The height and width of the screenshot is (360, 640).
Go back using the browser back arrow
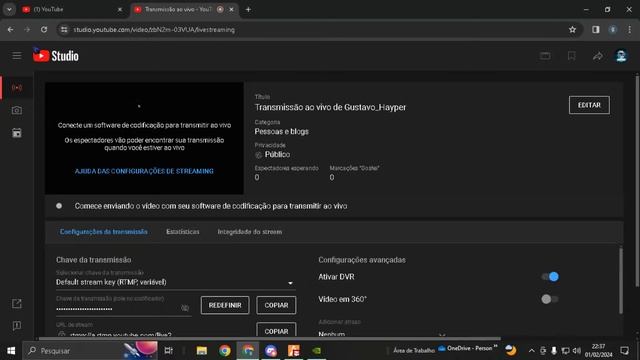coord(11,29)
